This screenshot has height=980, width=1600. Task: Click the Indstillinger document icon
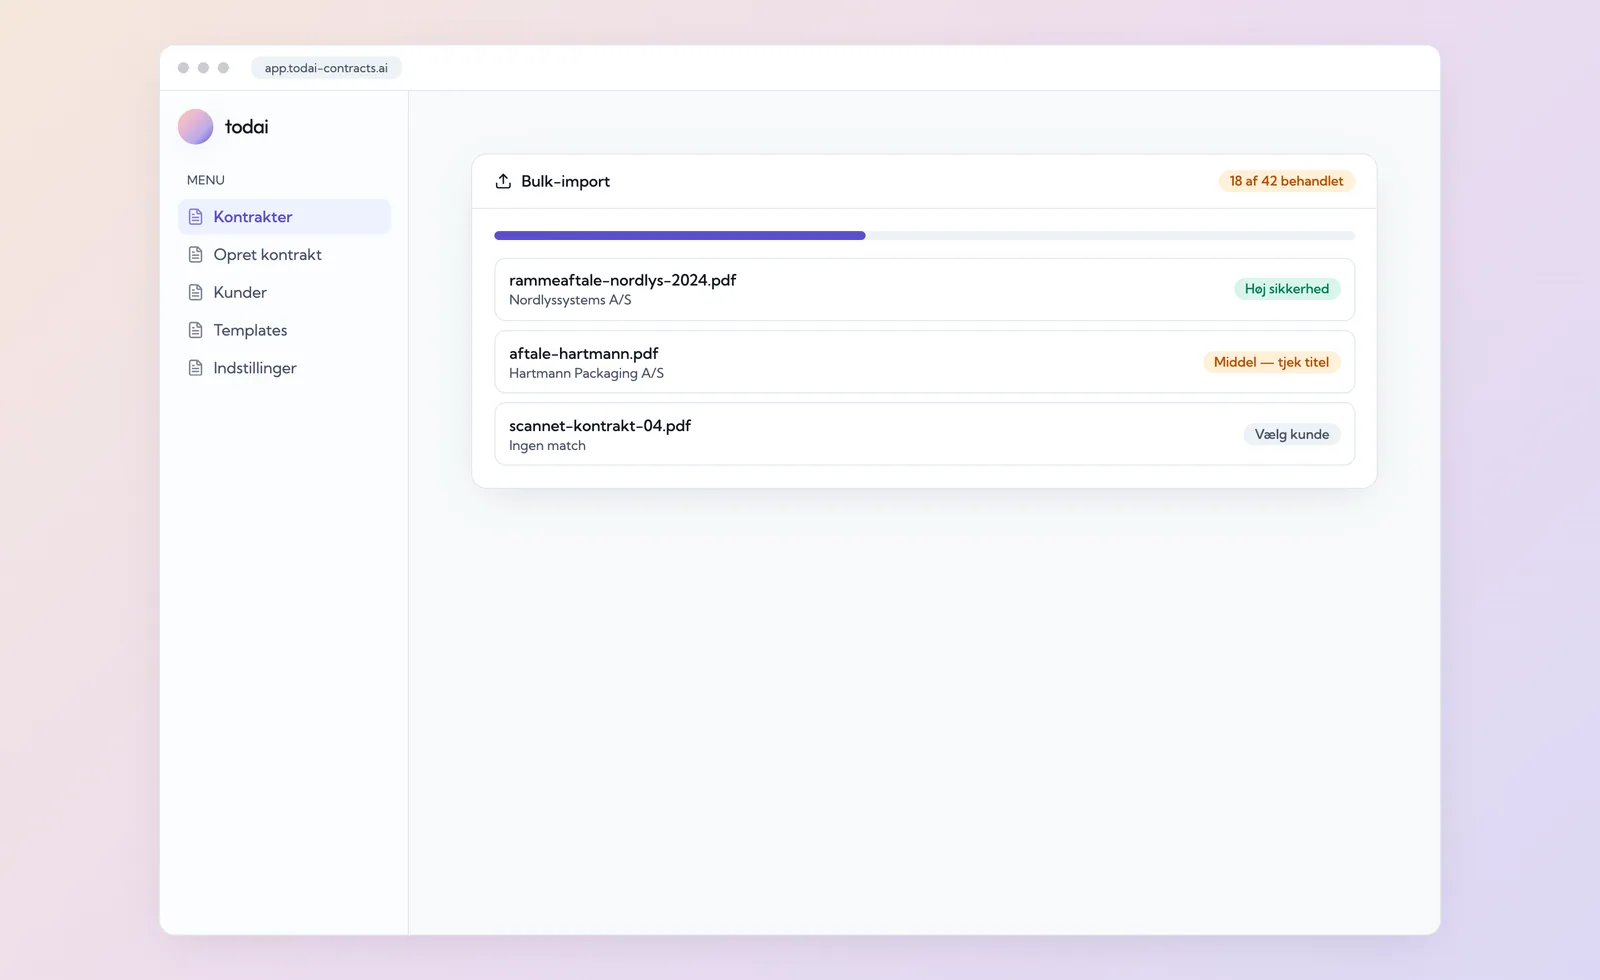click(x=196, y=368)
